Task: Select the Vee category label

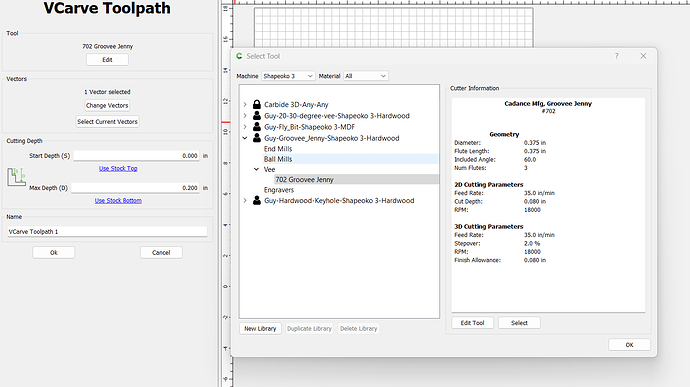Action: (x=269, y=170)
